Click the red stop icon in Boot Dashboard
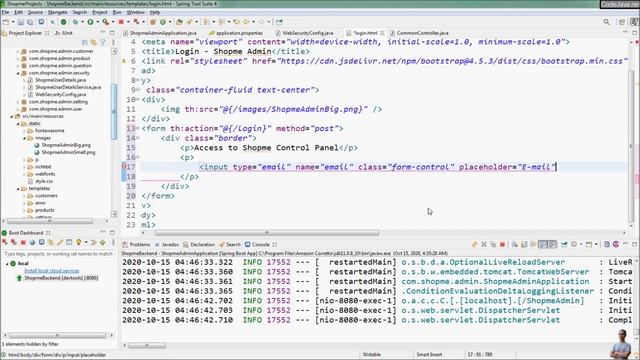640x360 pixels. pyautogui.click(x=23, y=242)
